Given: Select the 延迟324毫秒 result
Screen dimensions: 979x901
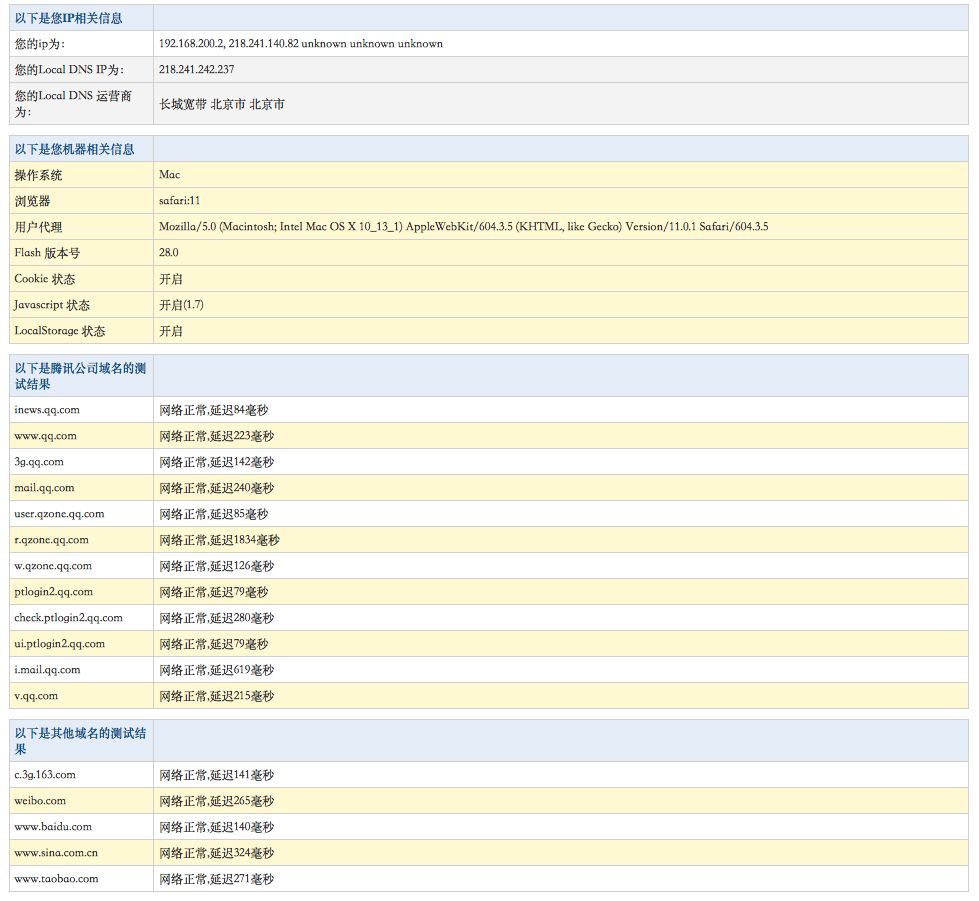Looking at the screenshot, I should [x=242, y=853].
